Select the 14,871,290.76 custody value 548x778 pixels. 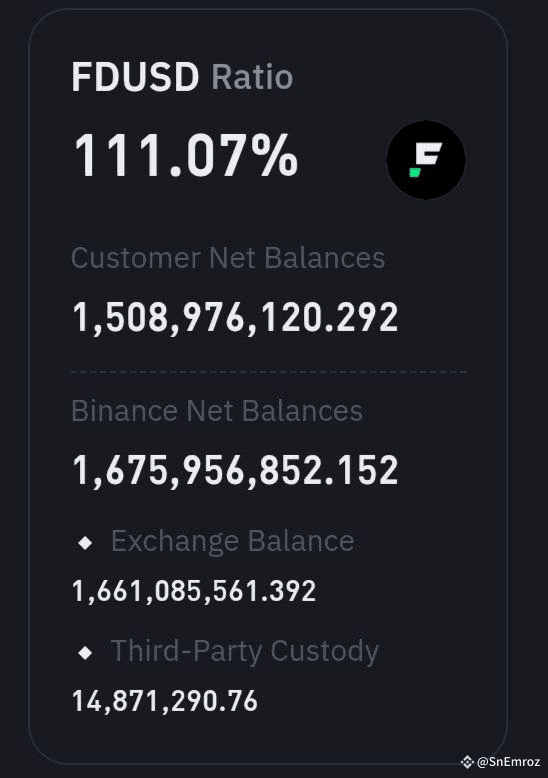(x=165, y=701)
